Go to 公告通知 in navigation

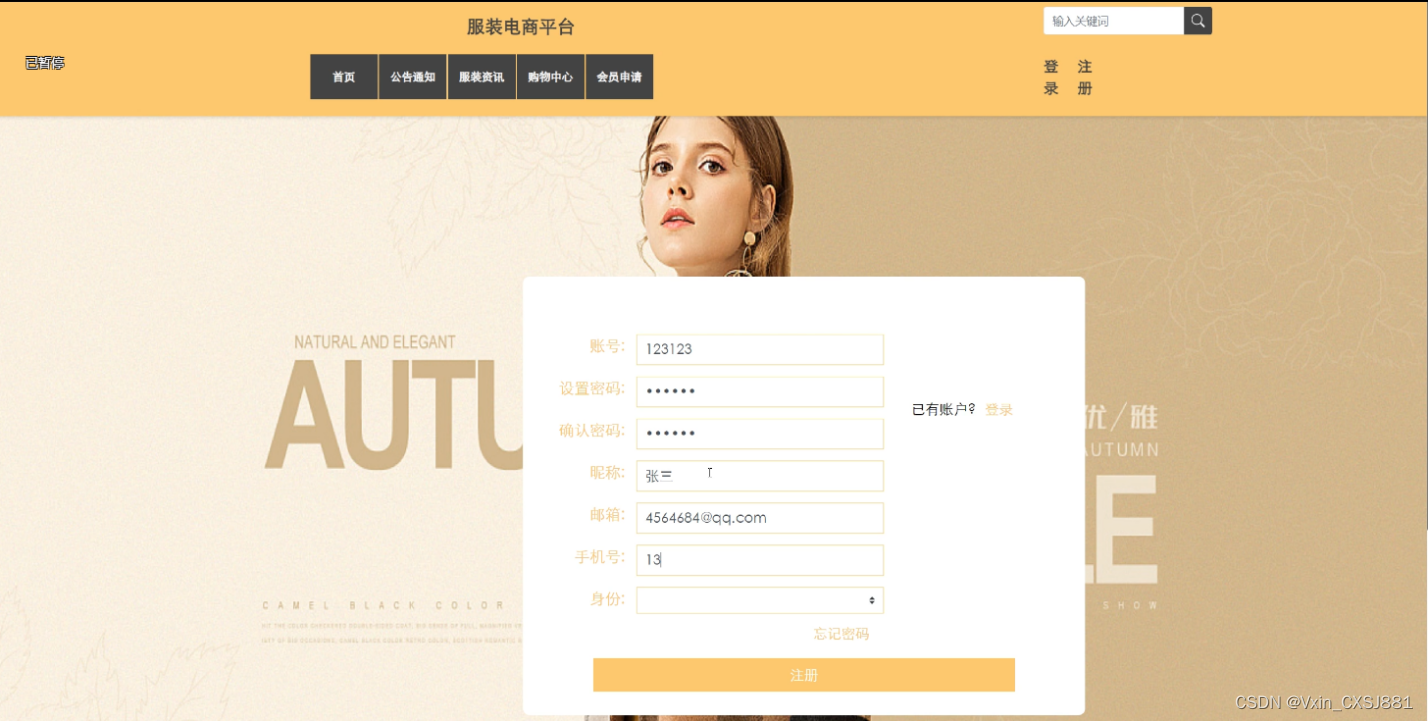pos(413,77)
